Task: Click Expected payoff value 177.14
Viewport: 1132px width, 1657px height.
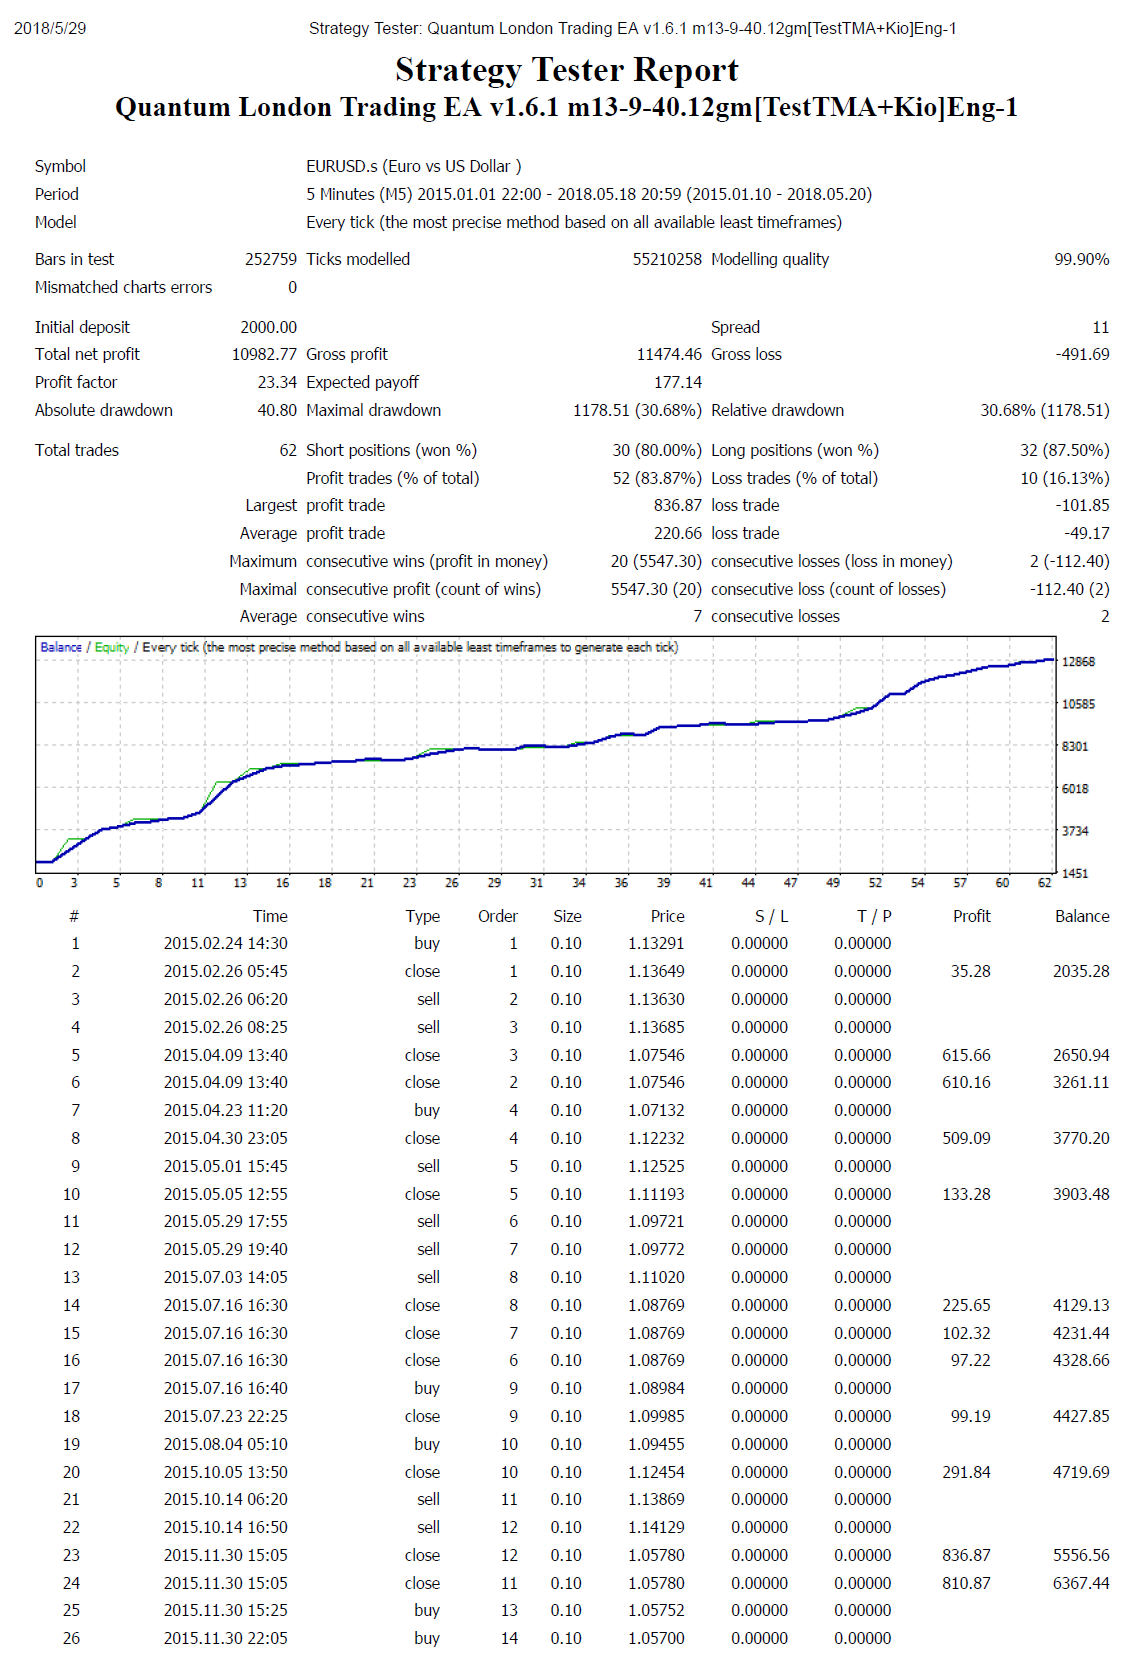Action: [678, 382]
